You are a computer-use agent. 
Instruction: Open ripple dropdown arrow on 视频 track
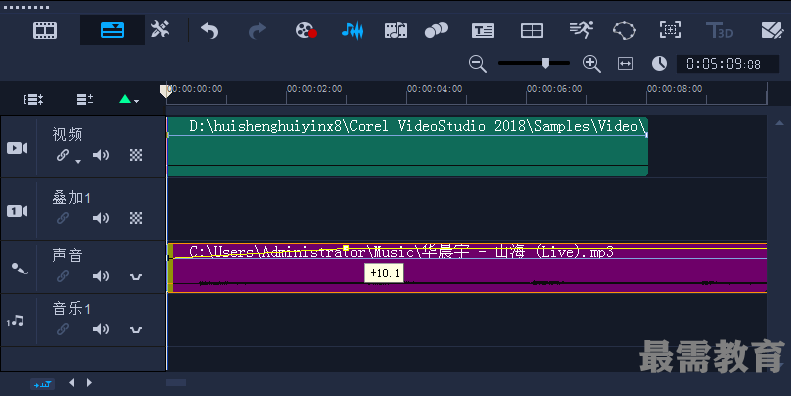(x=78, y=161)
